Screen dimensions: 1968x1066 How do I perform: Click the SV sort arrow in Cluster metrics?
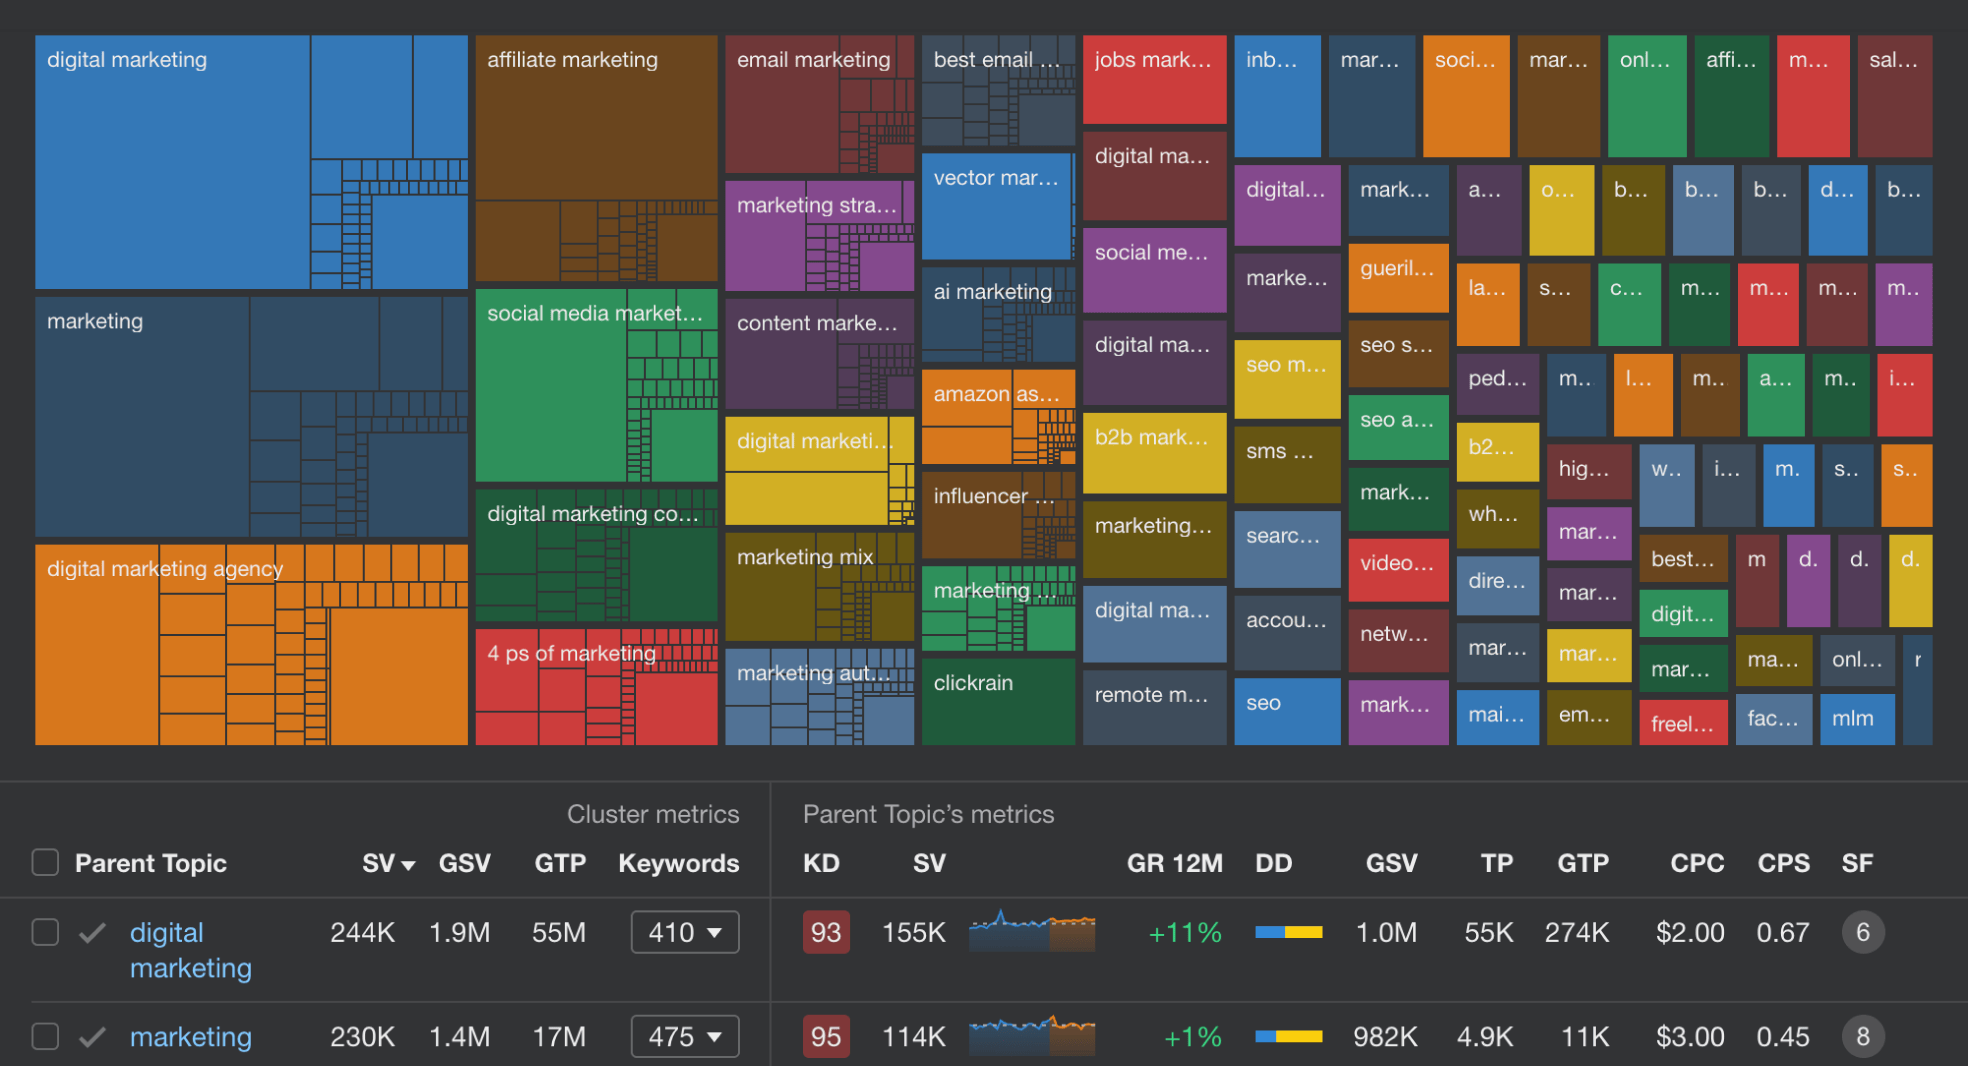408,864
